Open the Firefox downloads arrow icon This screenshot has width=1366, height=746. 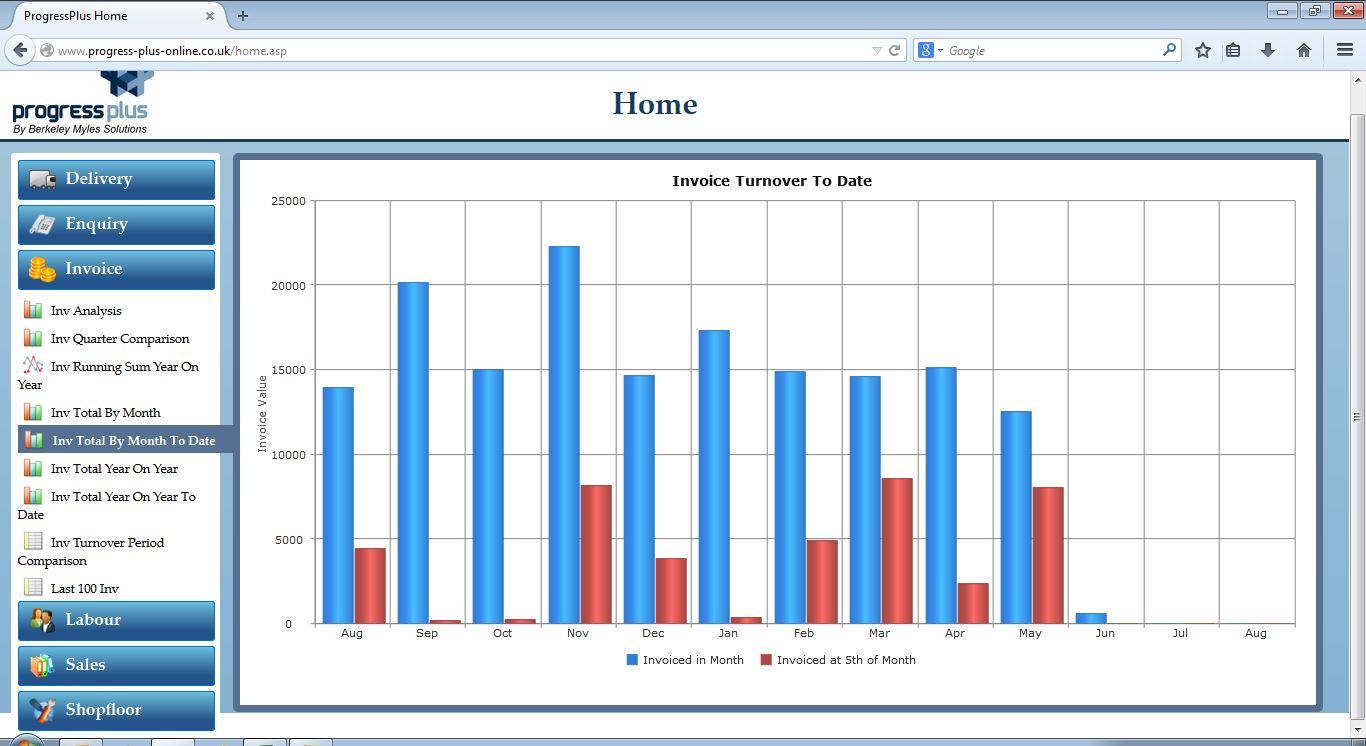(x=1268, y=50)
